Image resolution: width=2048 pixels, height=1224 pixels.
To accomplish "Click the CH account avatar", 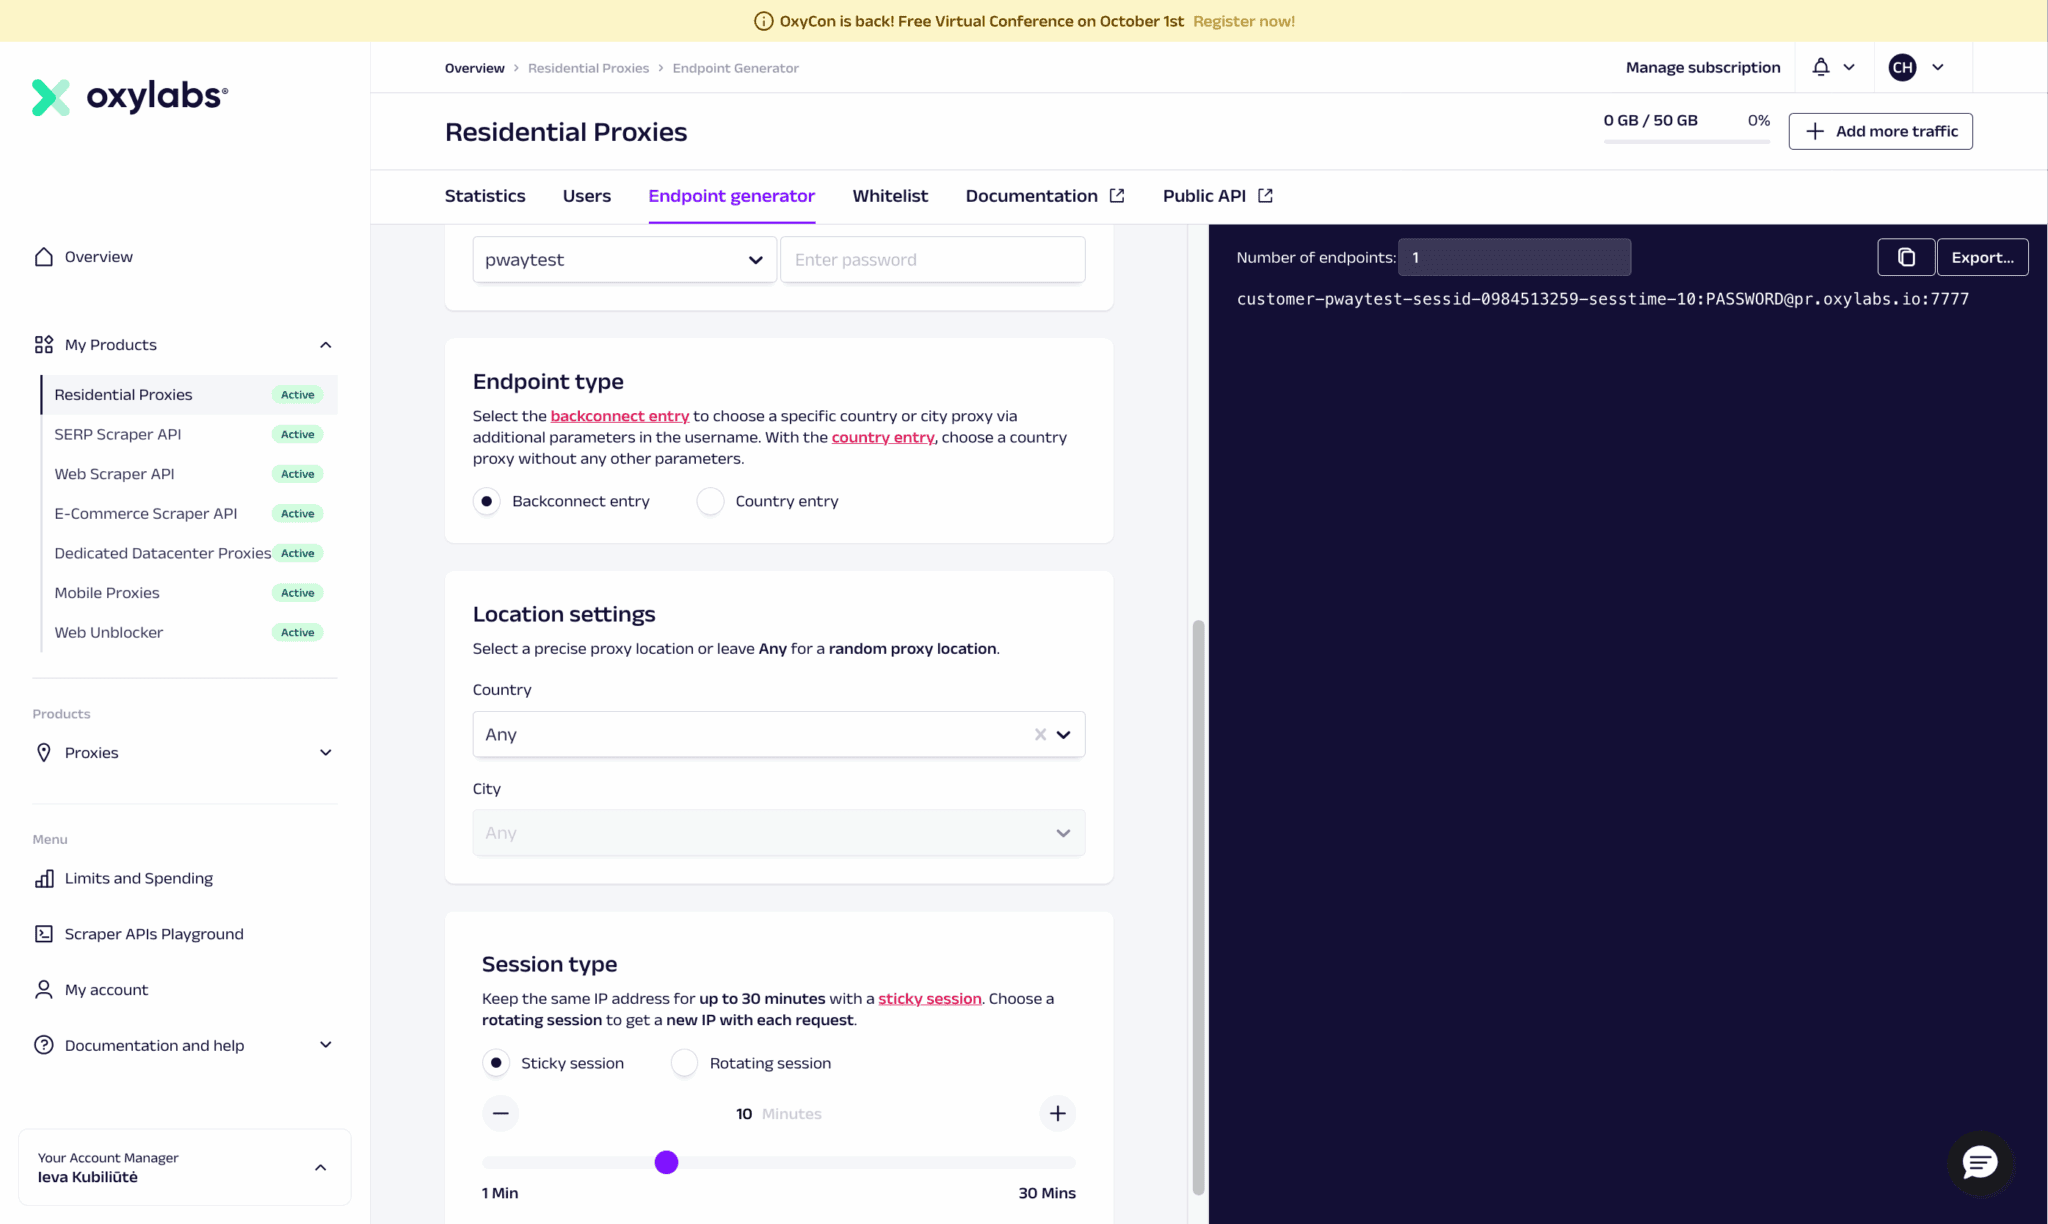I will (x=1902, y=67).
